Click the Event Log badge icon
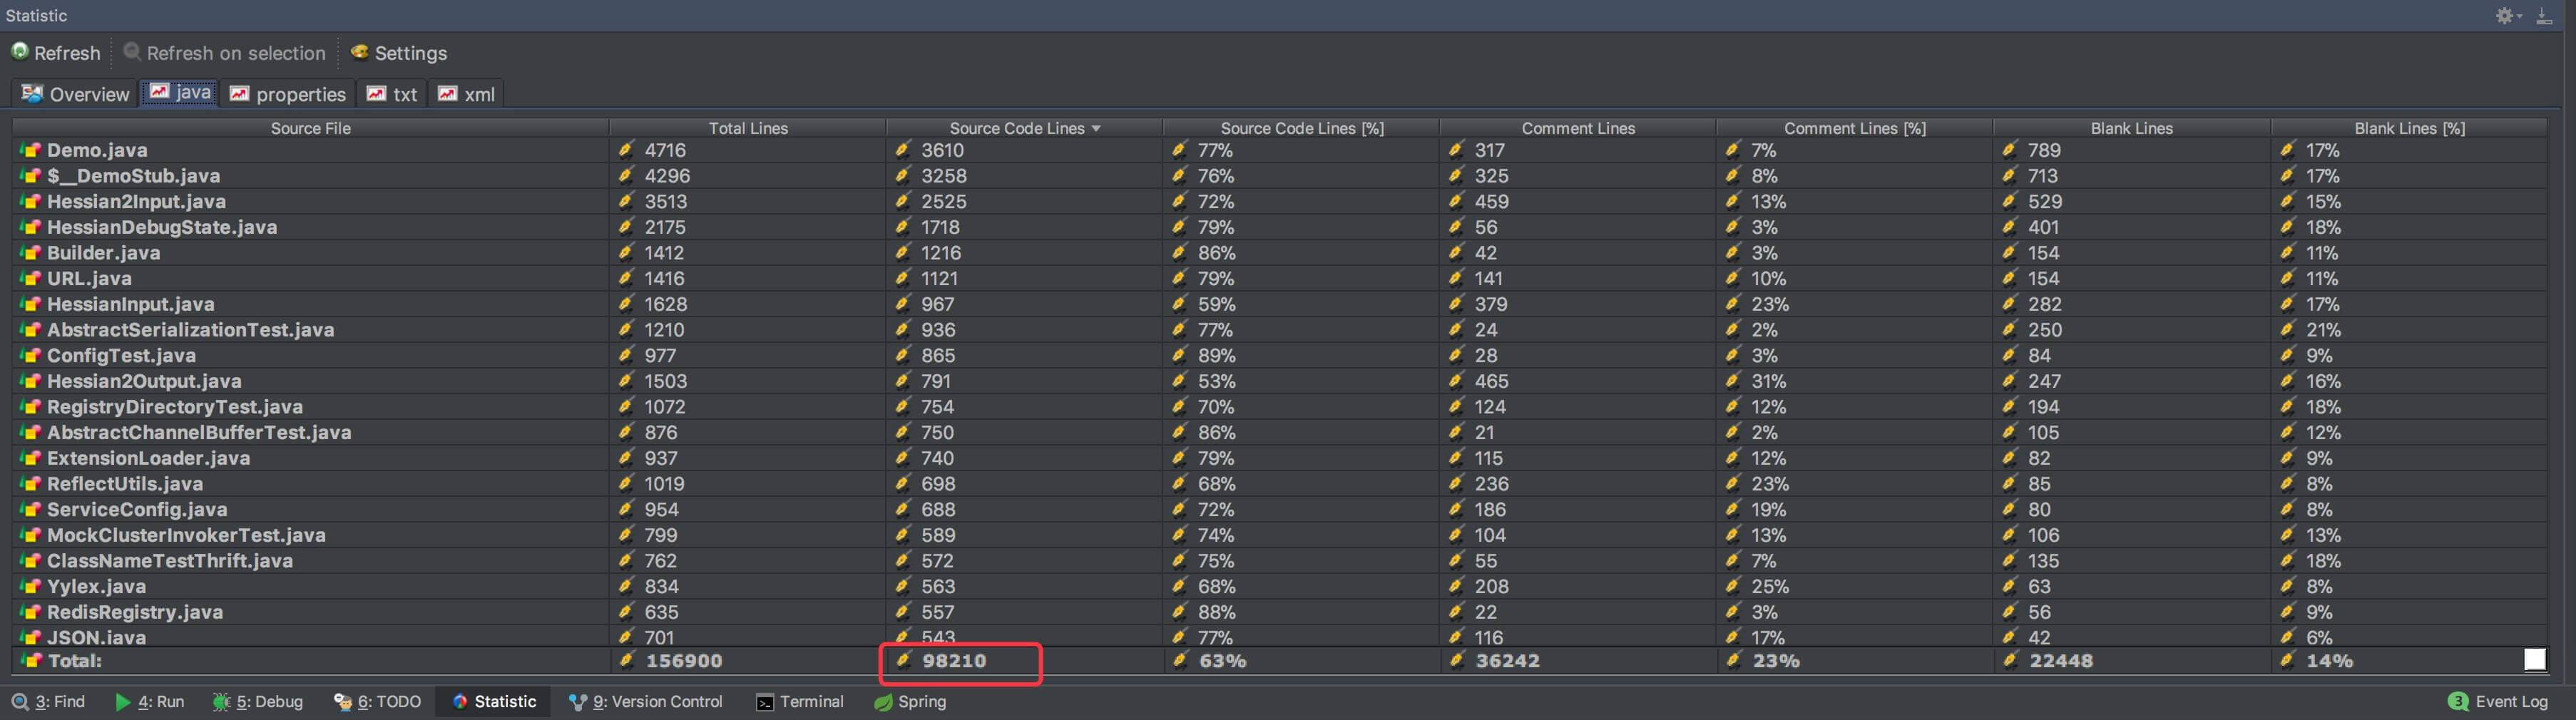Image resolution: width=2576 pixels, height=720 pixels. pyautogui.click(x=2458, y=702)
